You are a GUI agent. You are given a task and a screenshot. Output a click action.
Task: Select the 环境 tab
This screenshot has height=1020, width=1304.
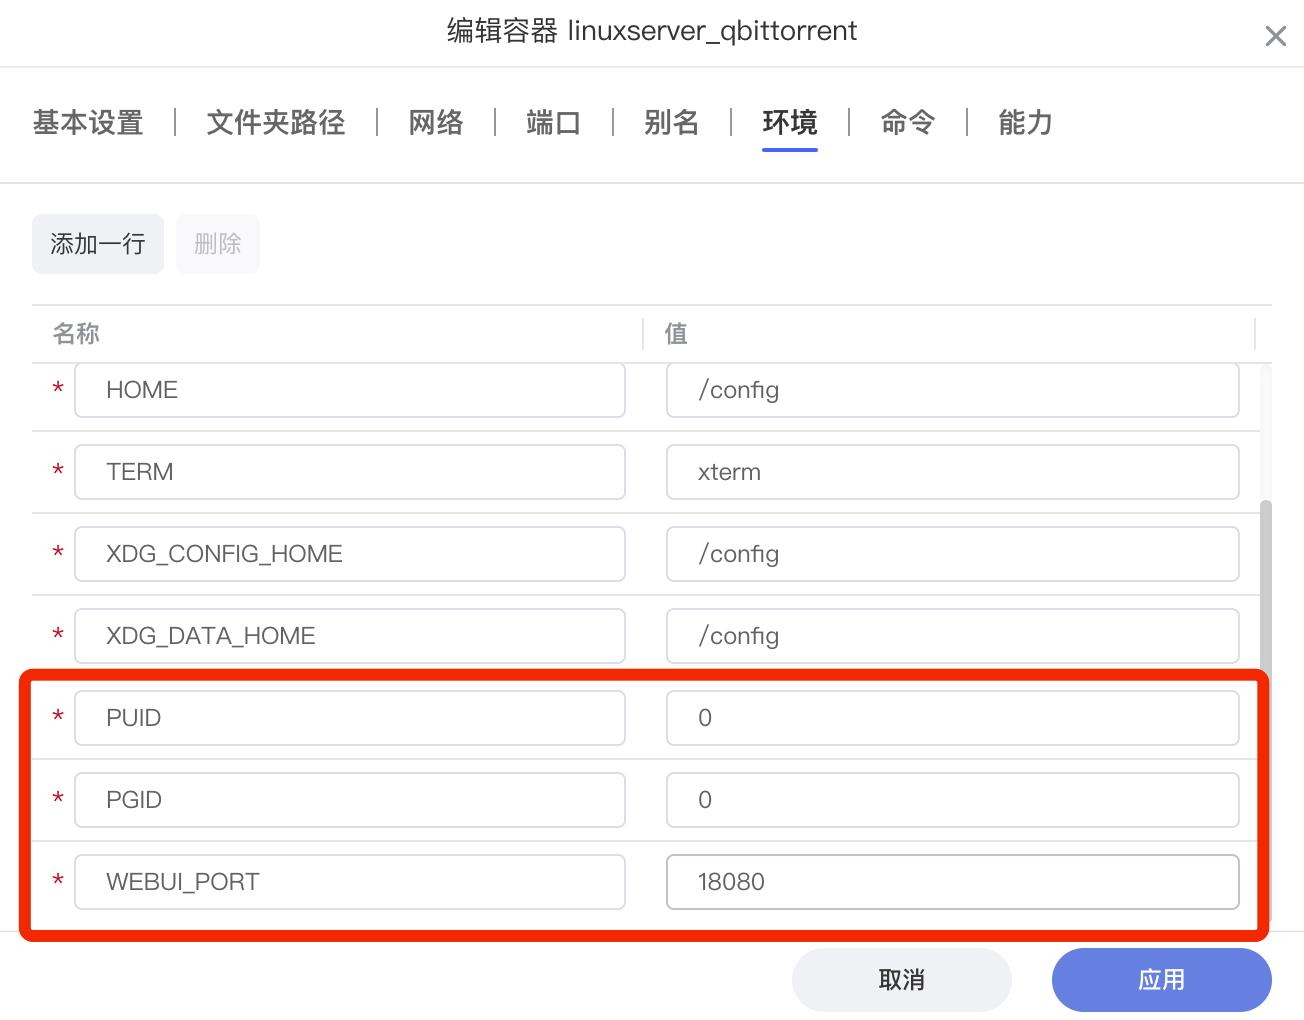coord(789,123)
